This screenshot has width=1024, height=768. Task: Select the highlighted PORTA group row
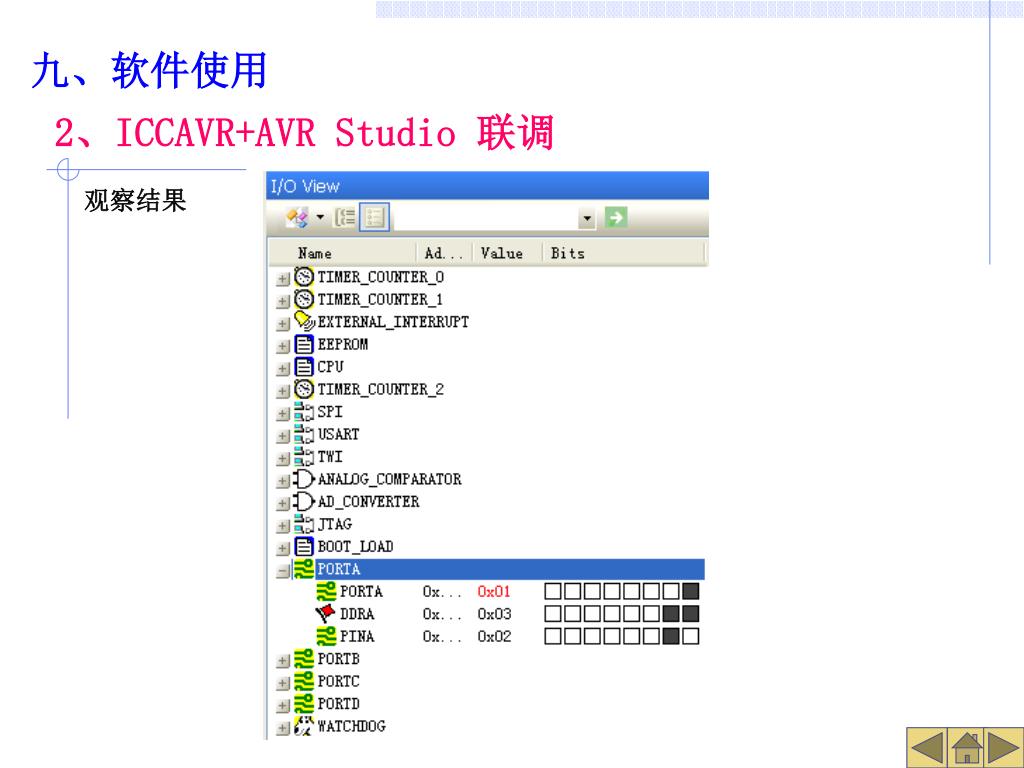[510, 569]
